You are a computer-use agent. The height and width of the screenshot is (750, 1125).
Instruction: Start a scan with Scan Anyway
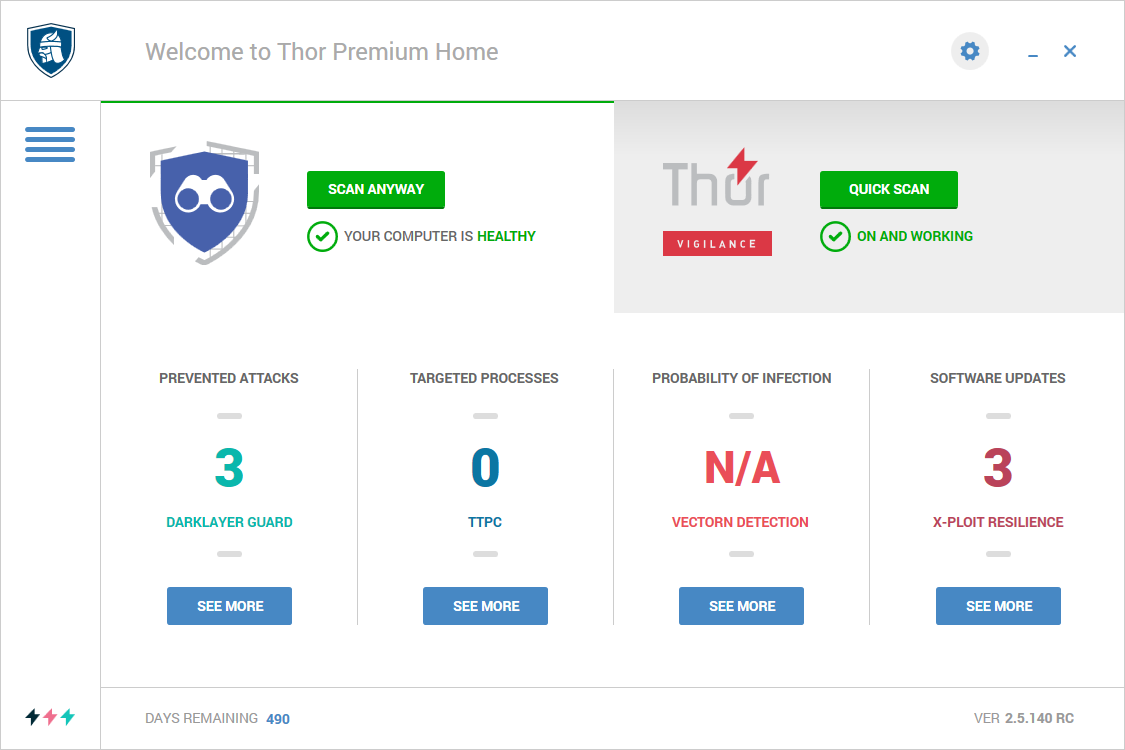pyautogui.click(x=376, y=189)
